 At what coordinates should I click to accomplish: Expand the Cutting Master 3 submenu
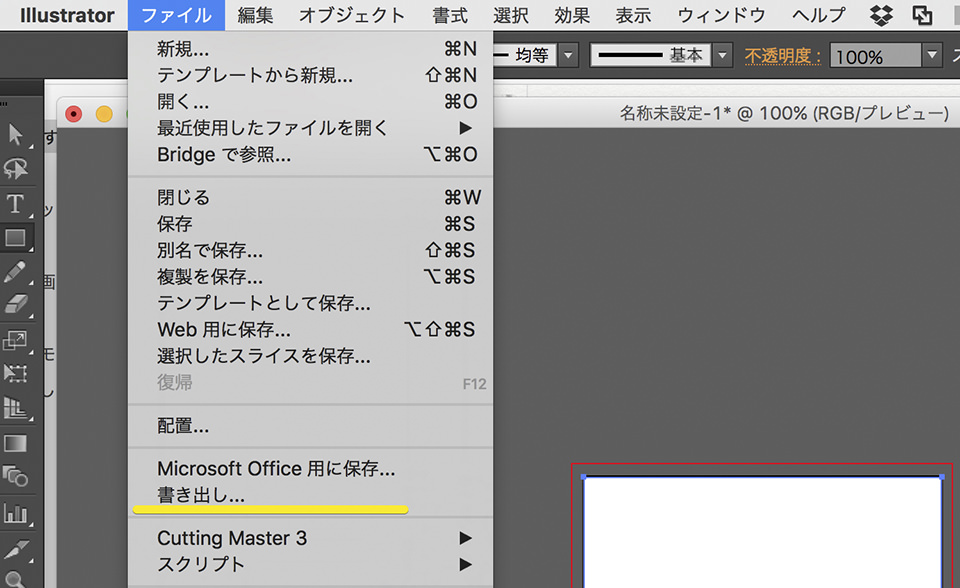click(310, 538)
